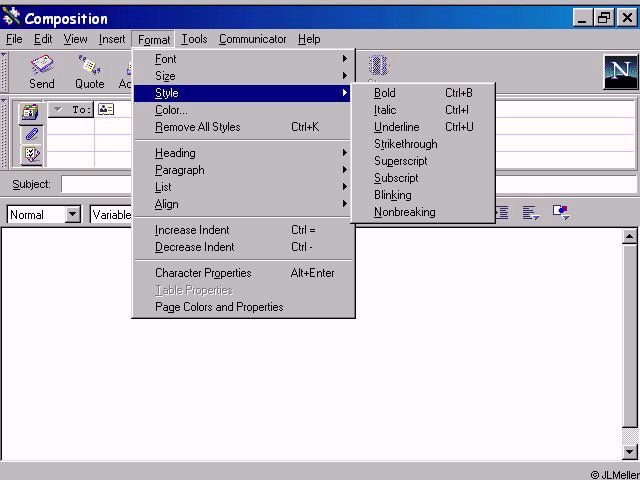Click the Stop toolbar icon
The width and height of the screenshot is (640, 480).
pos(378,67)
